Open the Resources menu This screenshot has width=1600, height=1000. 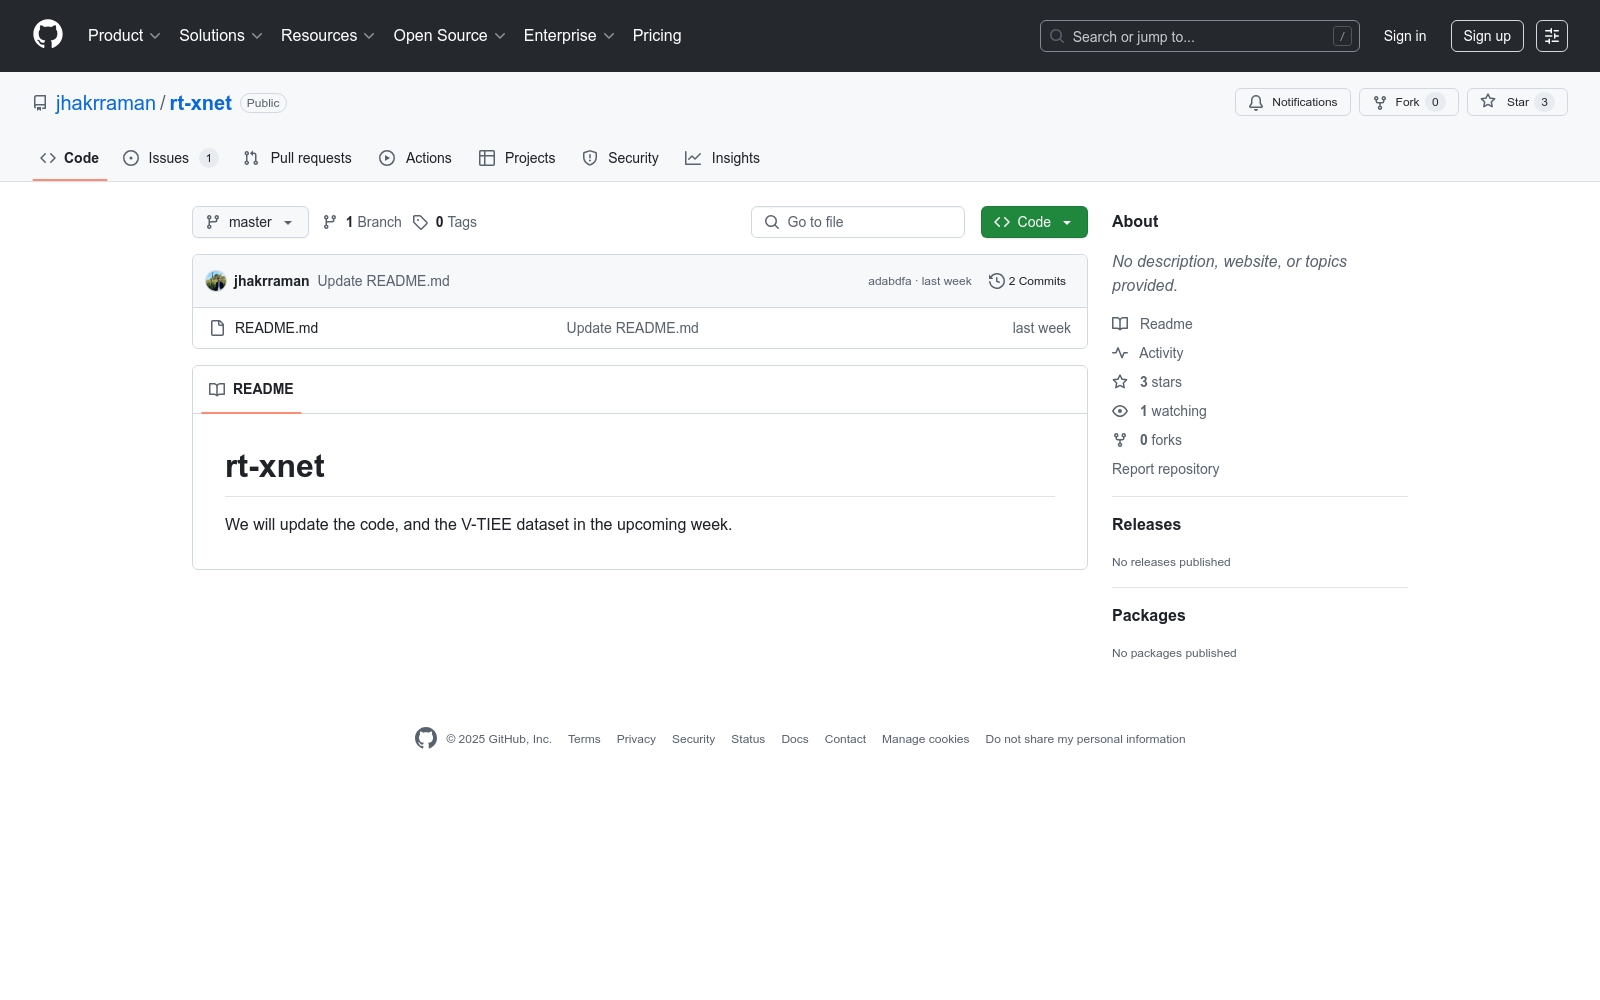[x=328, y=35]
